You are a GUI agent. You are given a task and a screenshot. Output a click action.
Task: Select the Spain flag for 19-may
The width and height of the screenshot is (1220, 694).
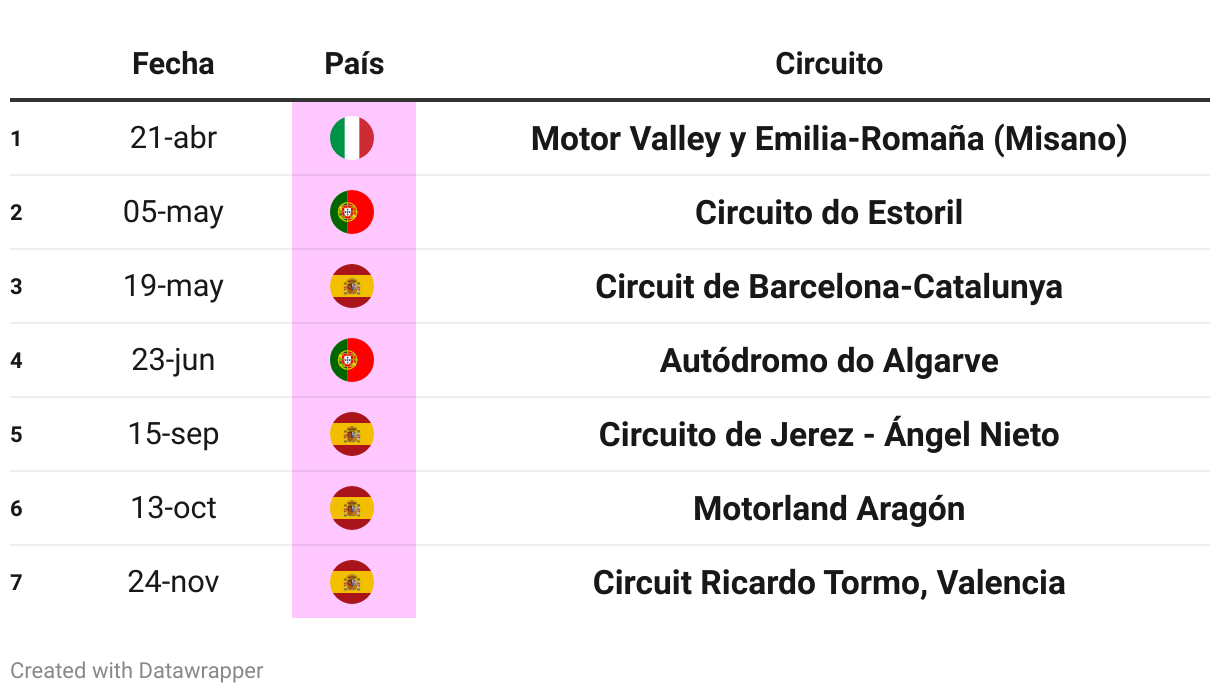(x=352, y=286)
